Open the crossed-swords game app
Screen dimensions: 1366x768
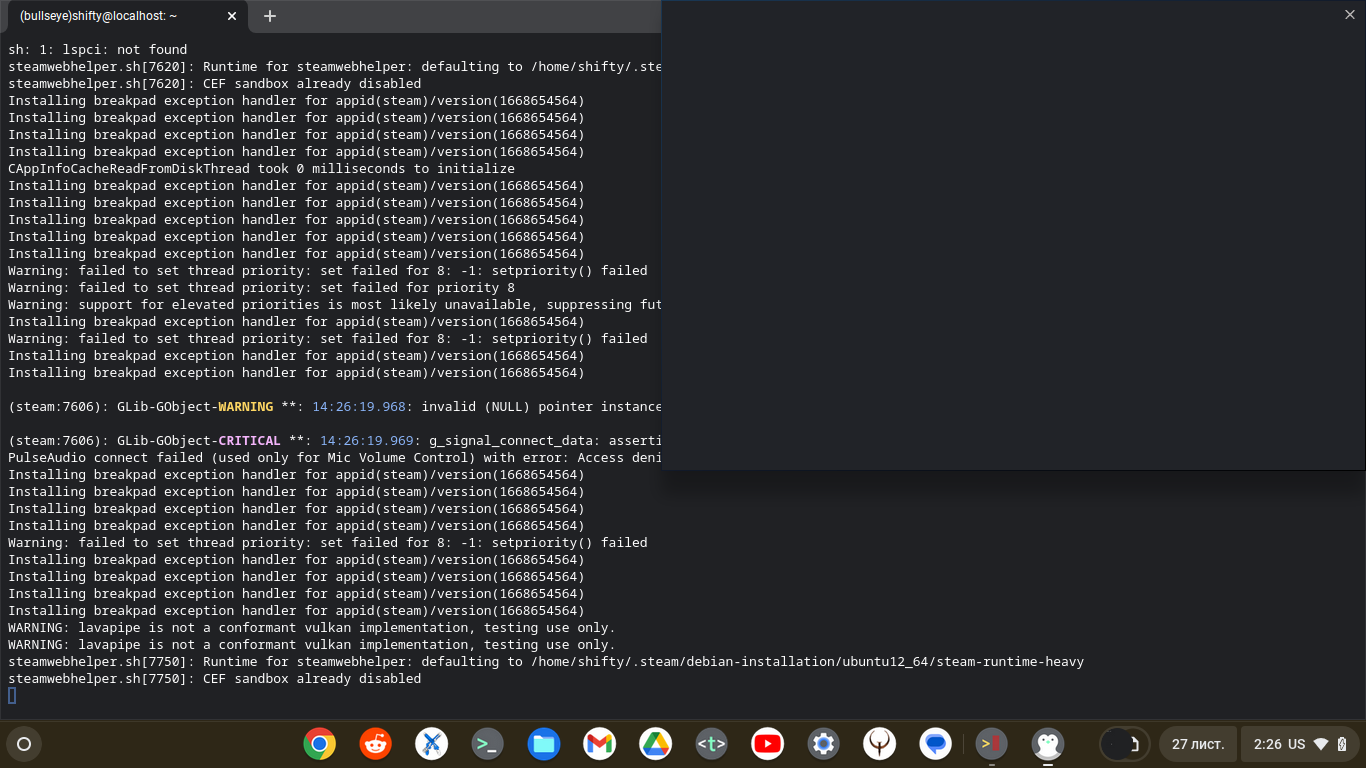pos(431,744)
